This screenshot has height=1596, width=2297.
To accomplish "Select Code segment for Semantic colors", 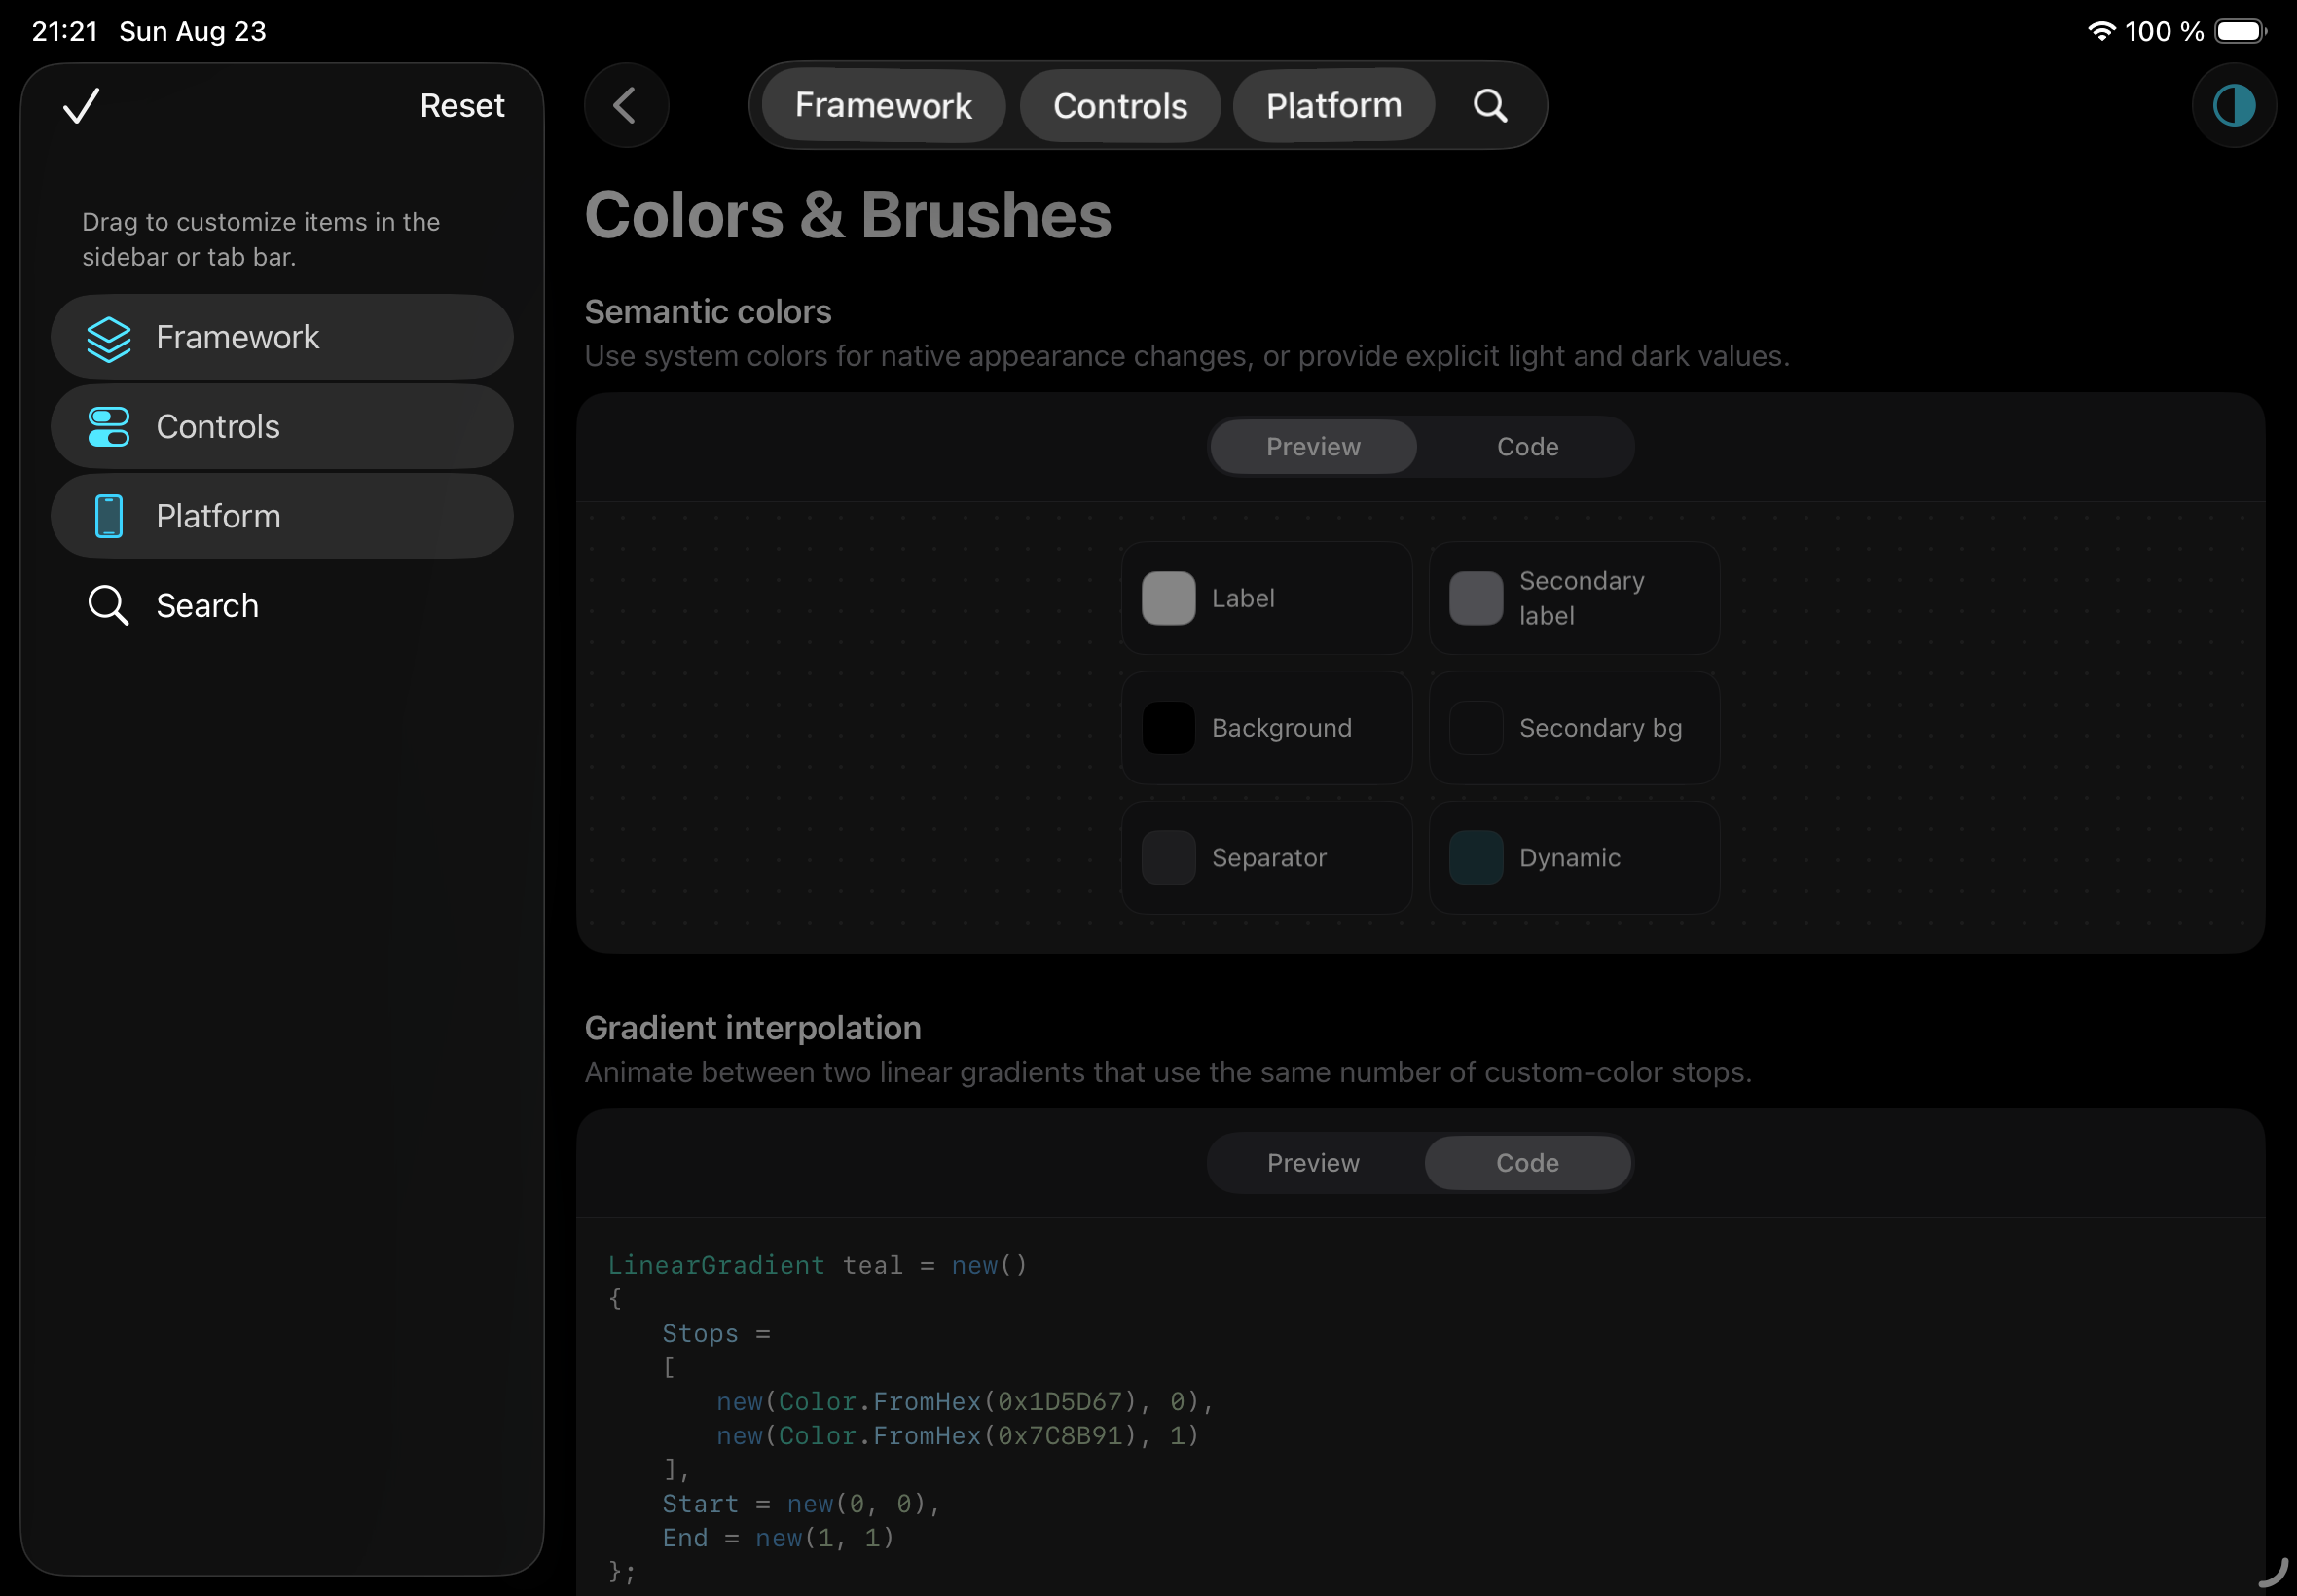I will coord(1527,446).
